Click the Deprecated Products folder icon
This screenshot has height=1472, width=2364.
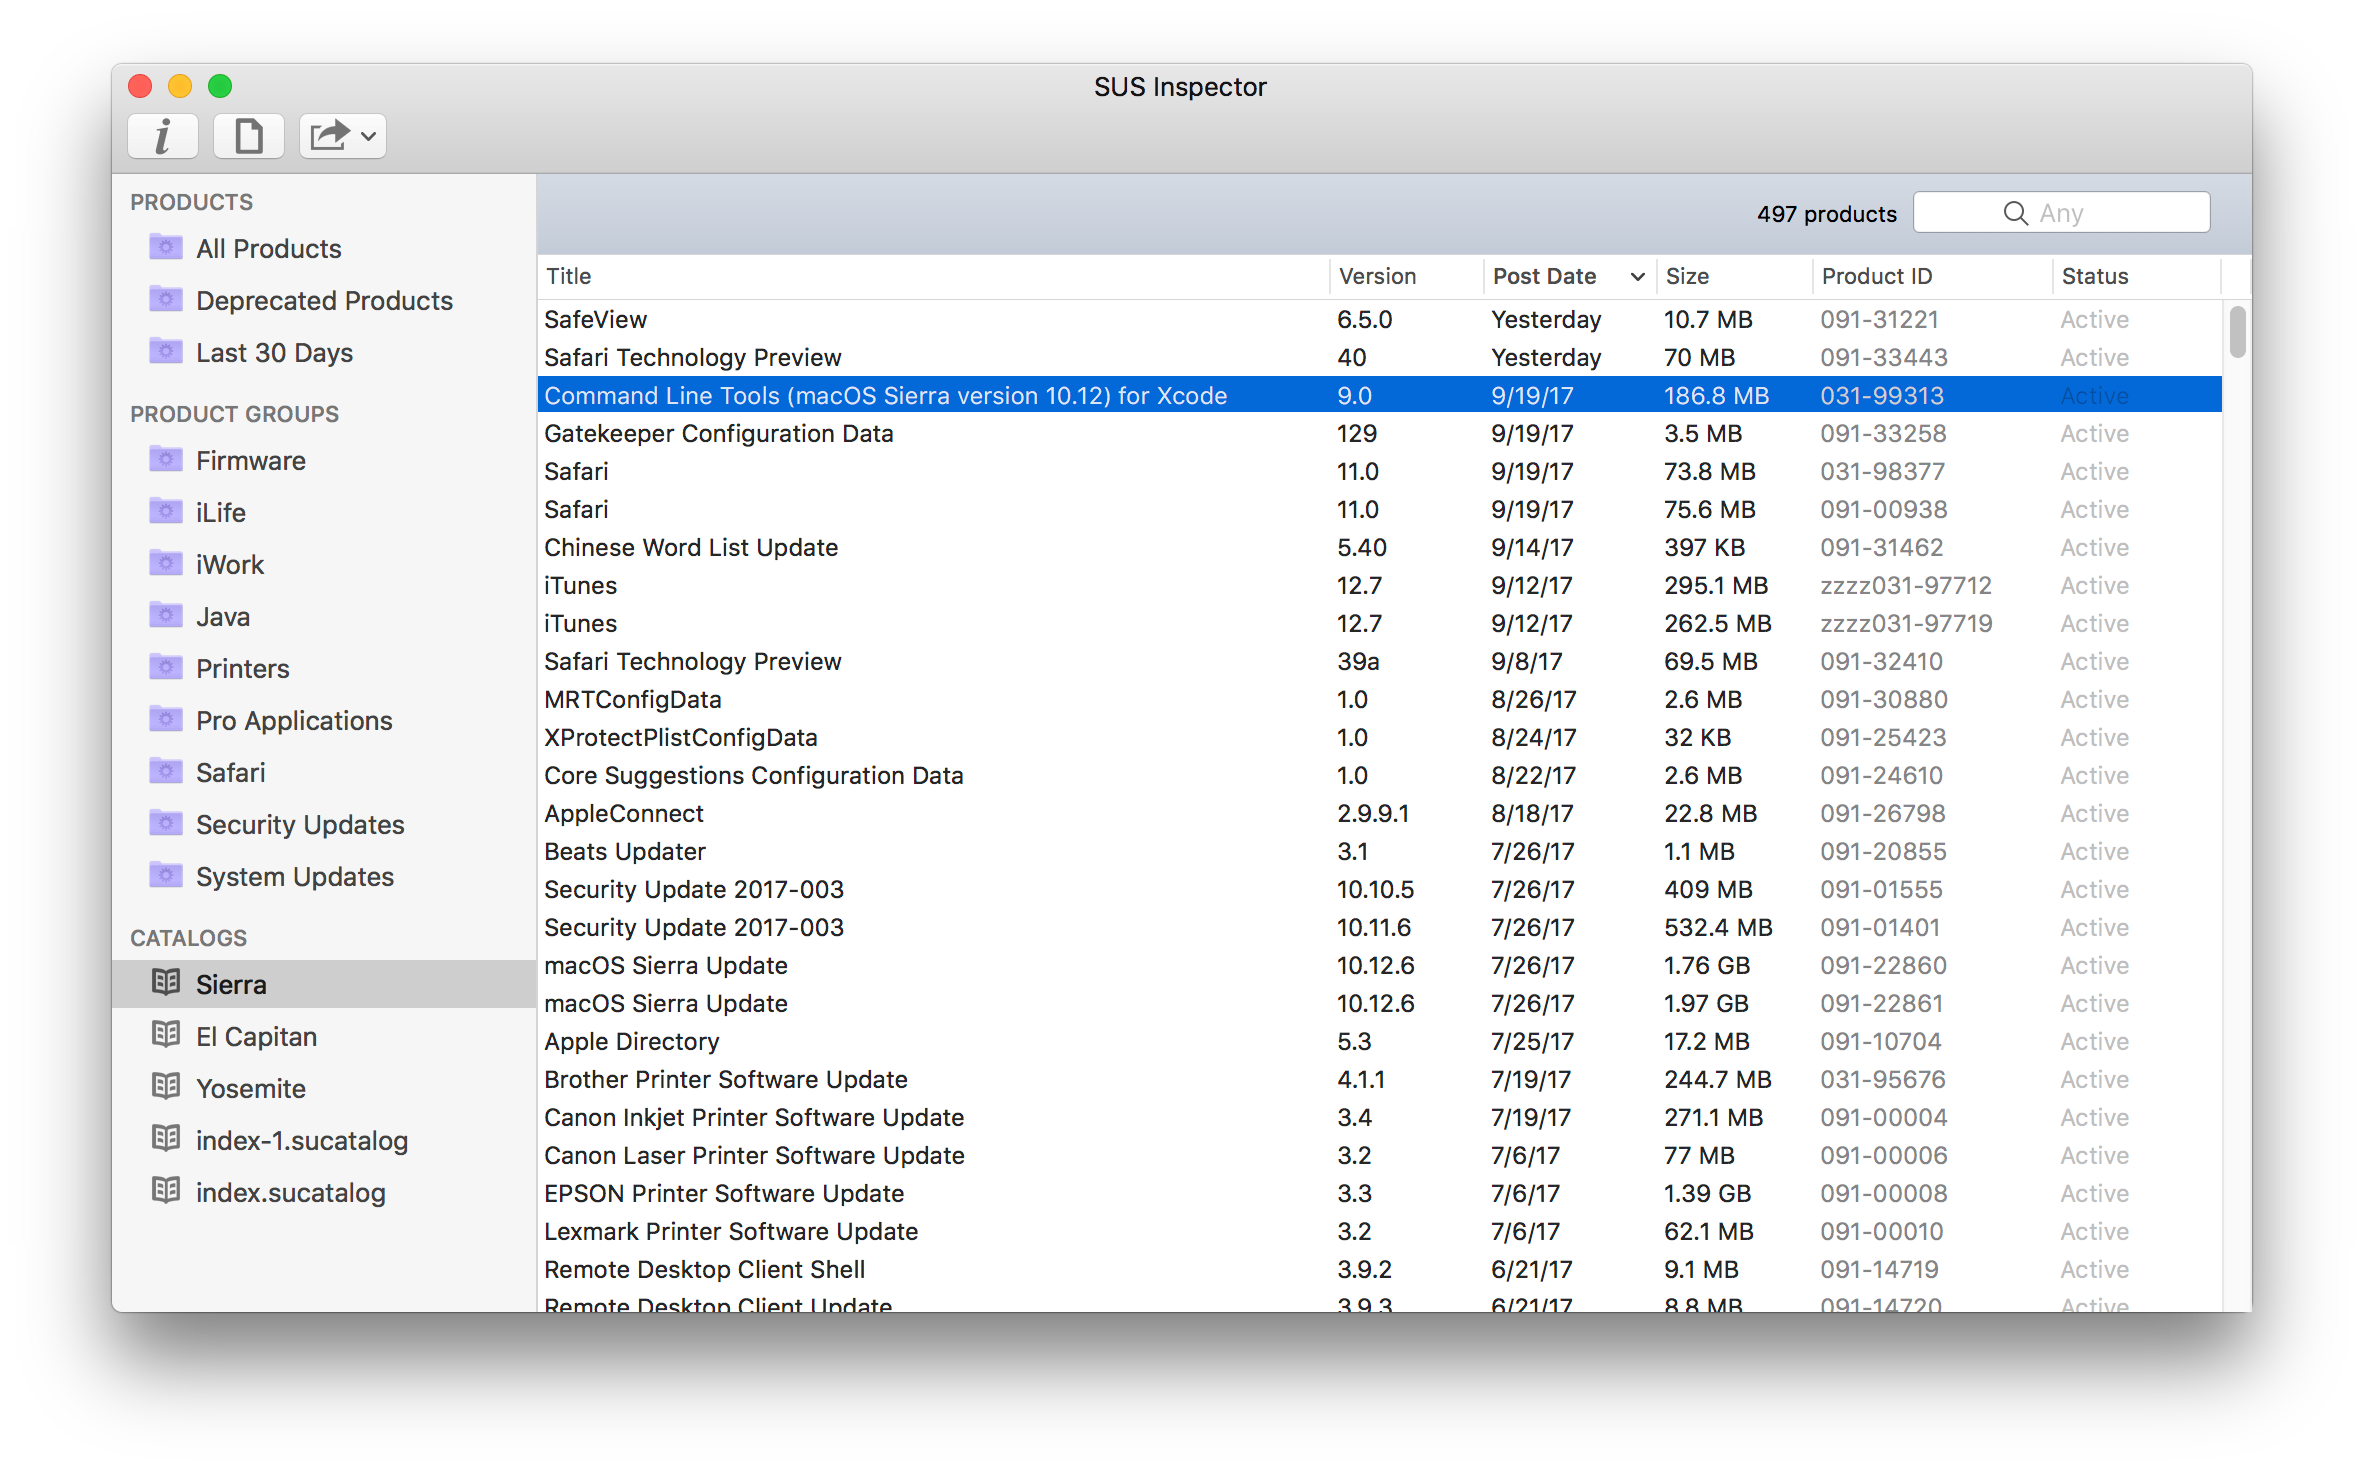tap(166, 299)
